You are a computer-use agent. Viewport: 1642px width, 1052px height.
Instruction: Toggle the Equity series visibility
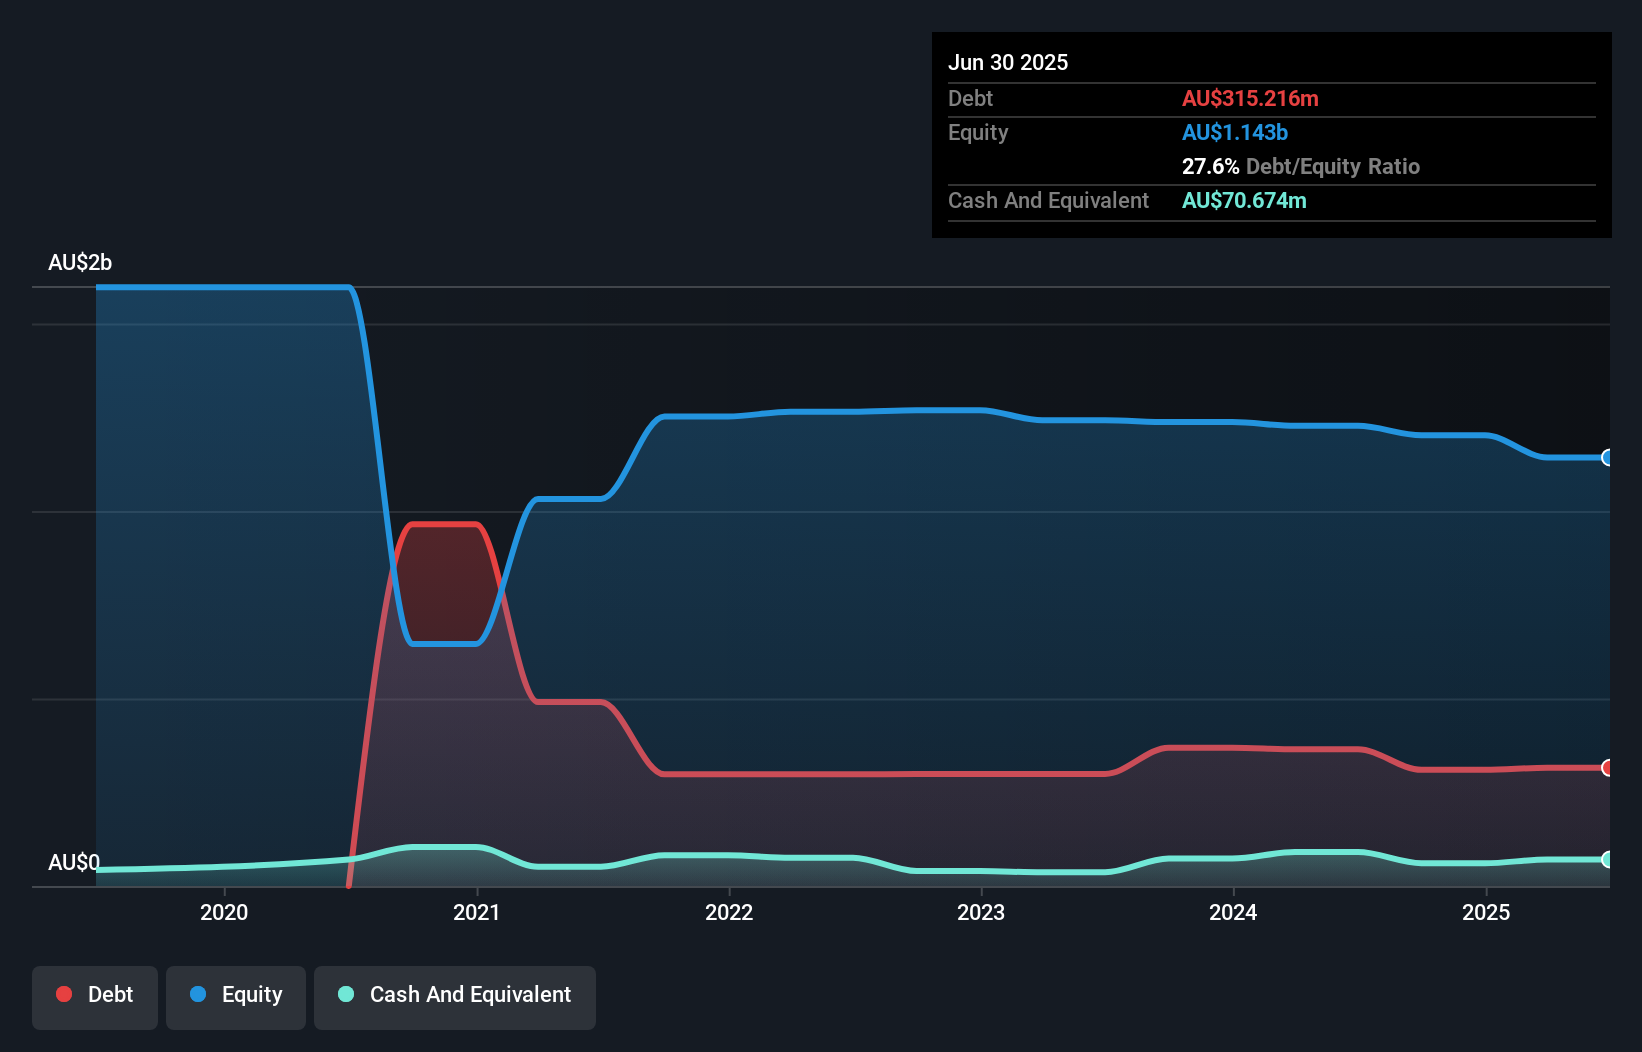click(x=235, y=995)
